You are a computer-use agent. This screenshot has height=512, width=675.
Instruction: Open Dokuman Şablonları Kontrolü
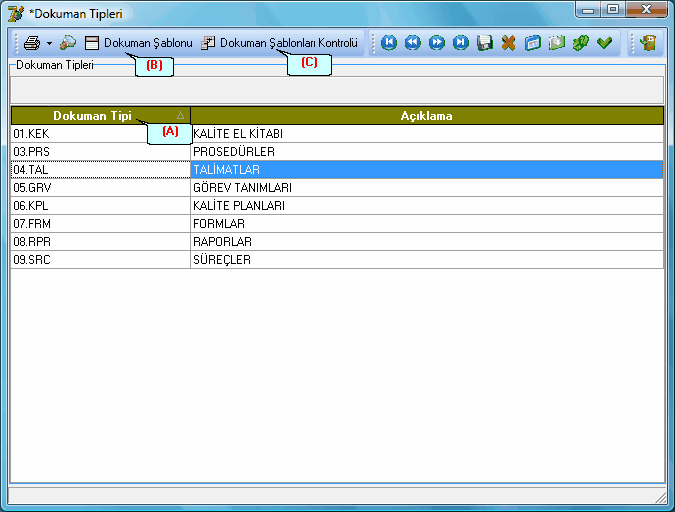coord(279,43)
